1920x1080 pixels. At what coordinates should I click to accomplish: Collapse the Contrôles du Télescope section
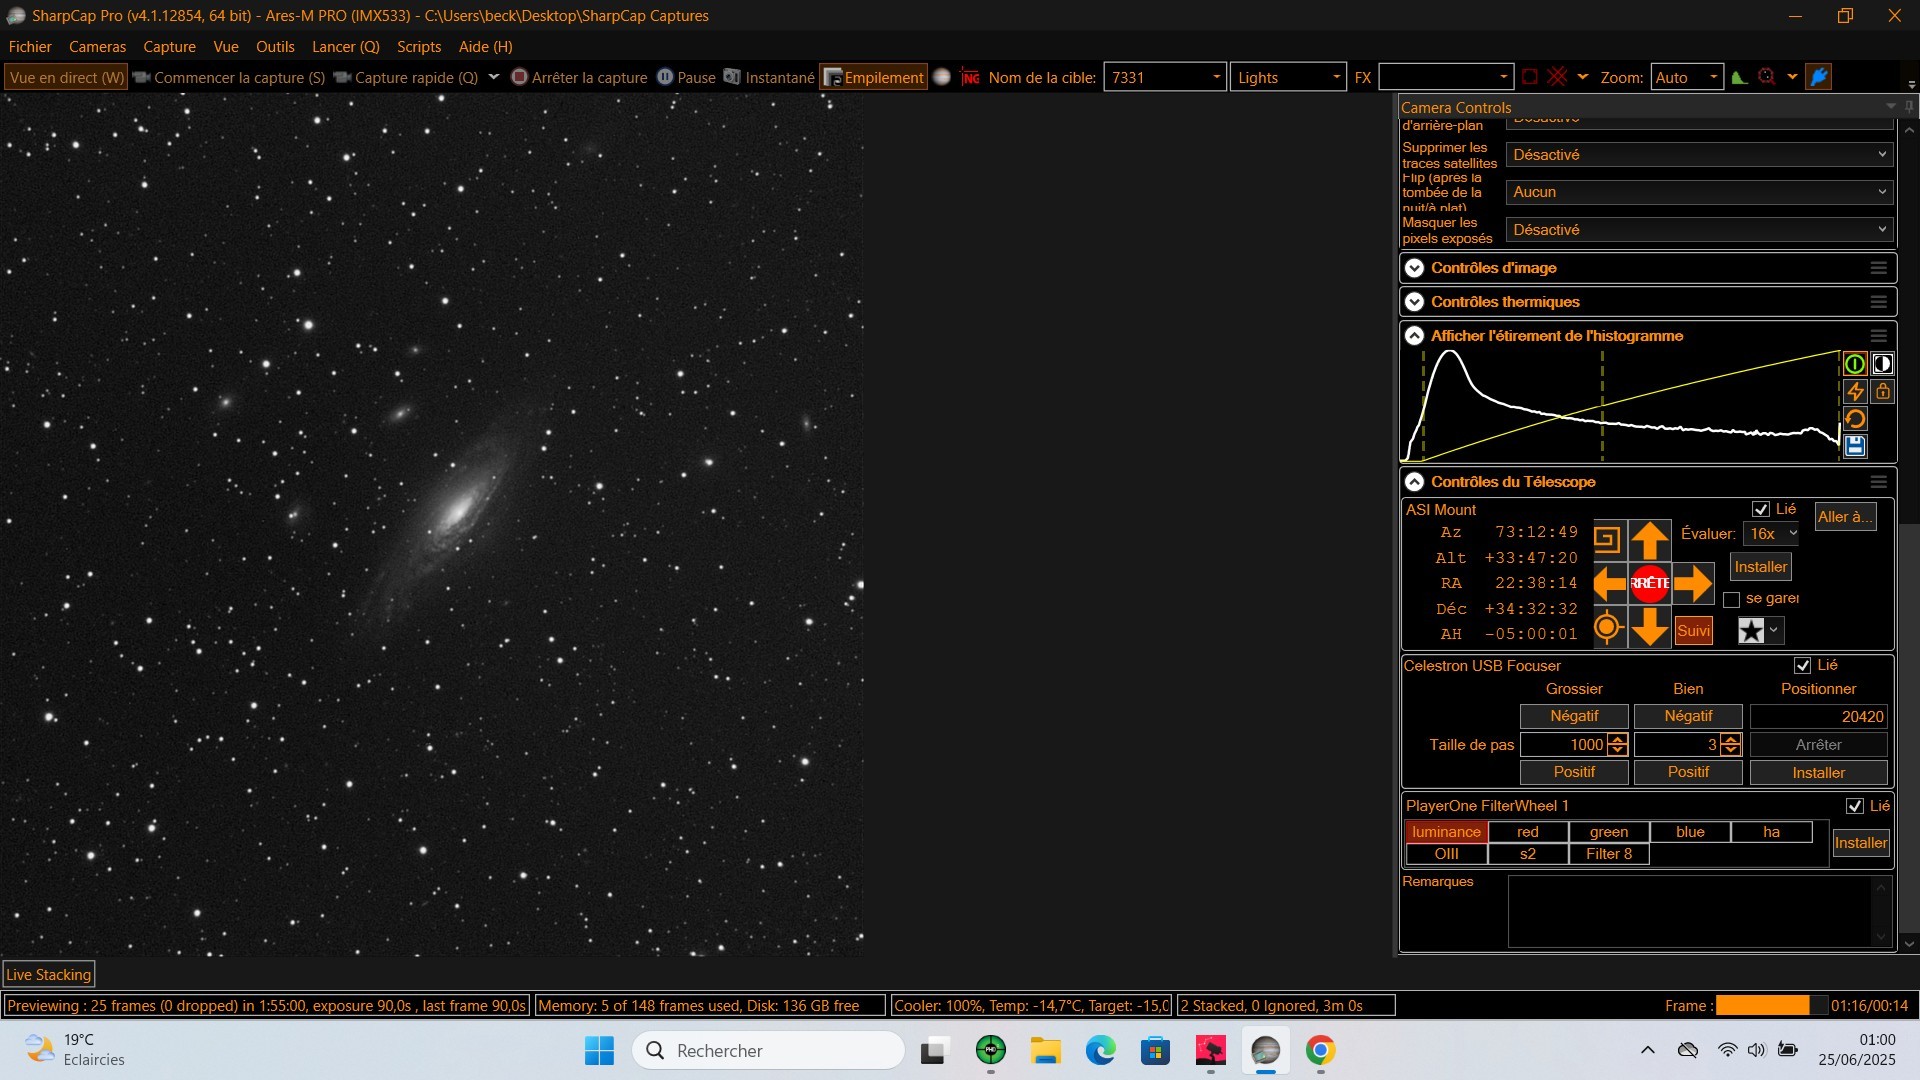coord(1414,482)
